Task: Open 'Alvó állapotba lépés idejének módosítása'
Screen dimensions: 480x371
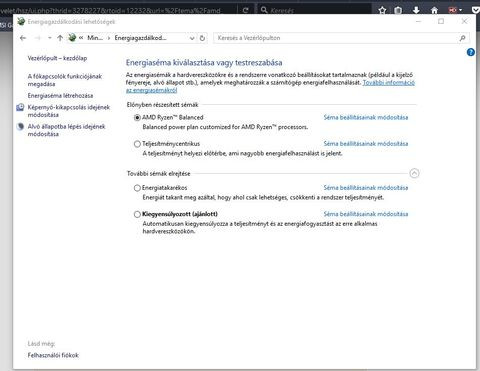Action: pos(66,130)
